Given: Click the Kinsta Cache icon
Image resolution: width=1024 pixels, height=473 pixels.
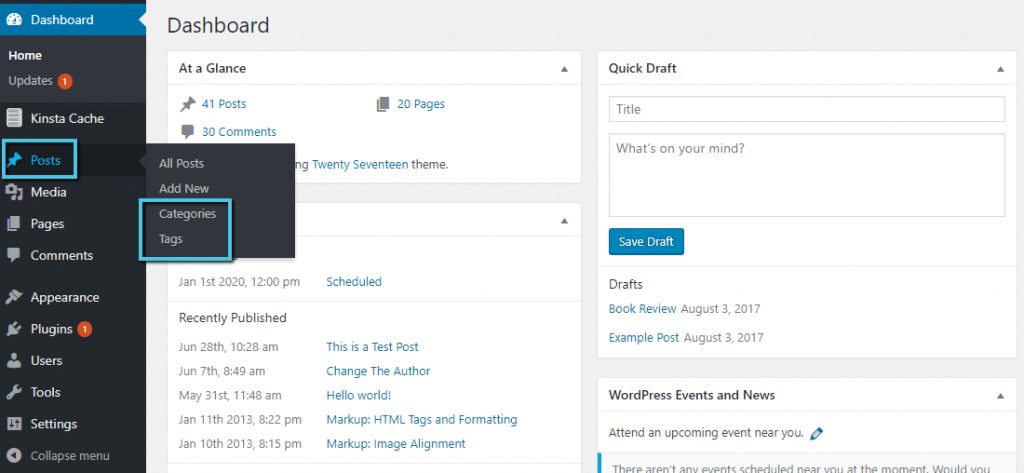Looking at the screenshot, I should pyautogui.click(x=14, y=118).
